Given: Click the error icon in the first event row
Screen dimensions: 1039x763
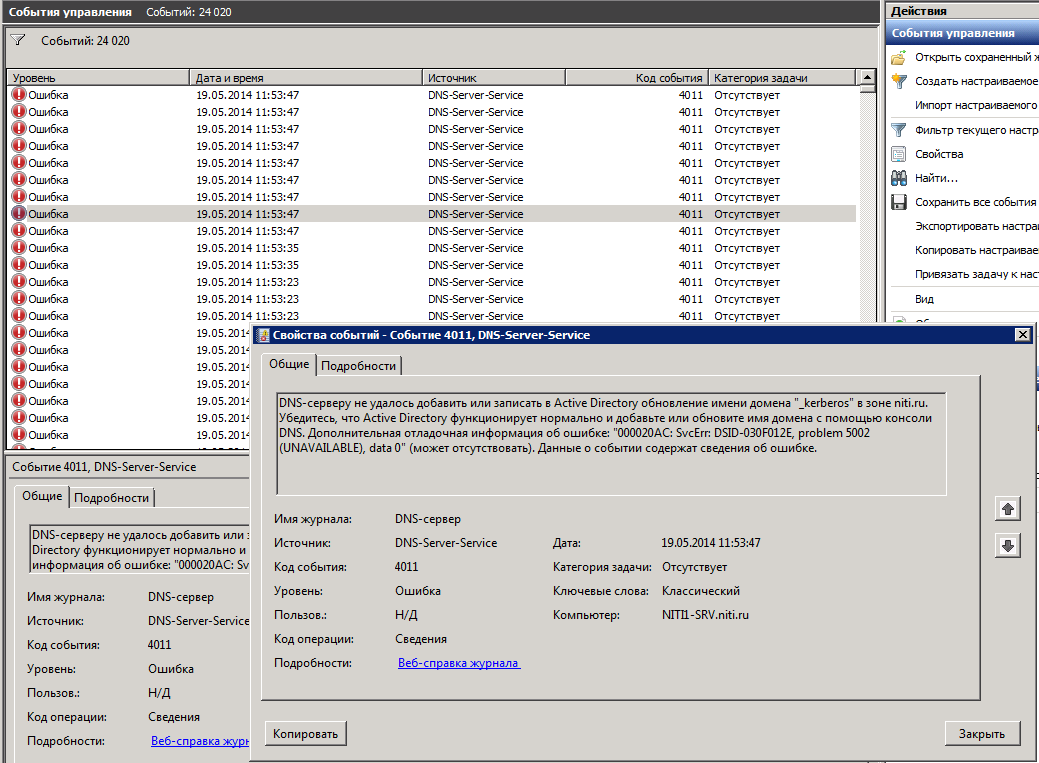Looking at the screenshot, I should 19,95.
